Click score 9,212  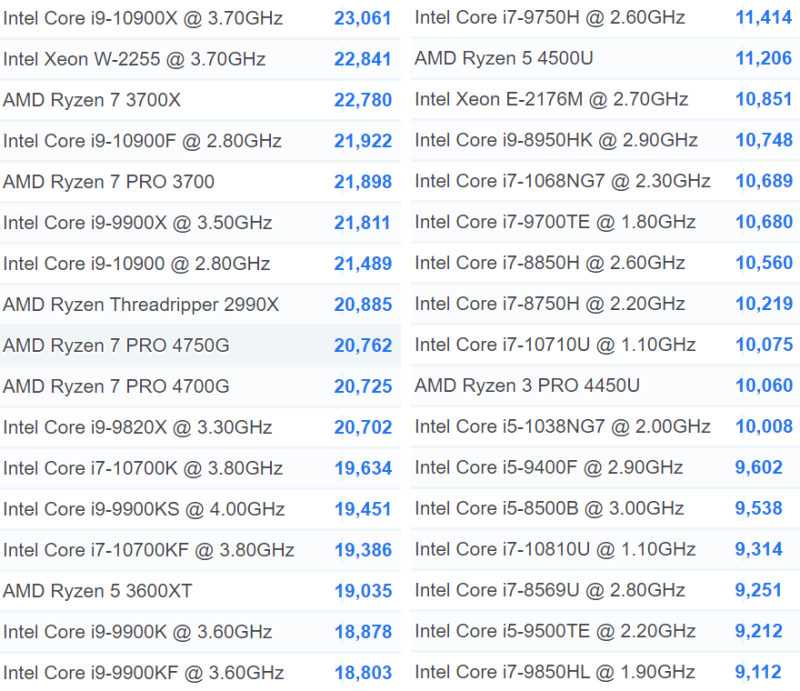click(759, 631)
